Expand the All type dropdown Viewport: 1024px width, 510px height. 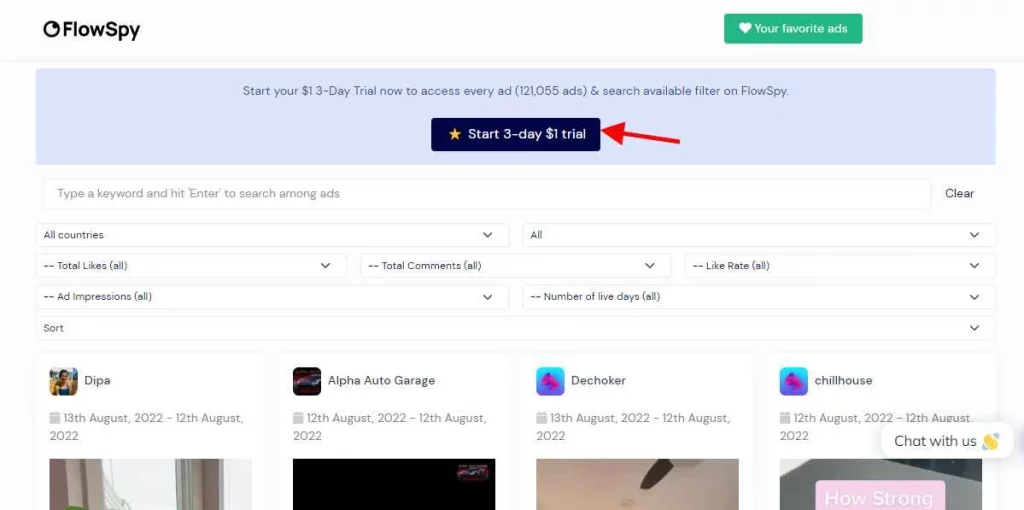click(759, 235)
